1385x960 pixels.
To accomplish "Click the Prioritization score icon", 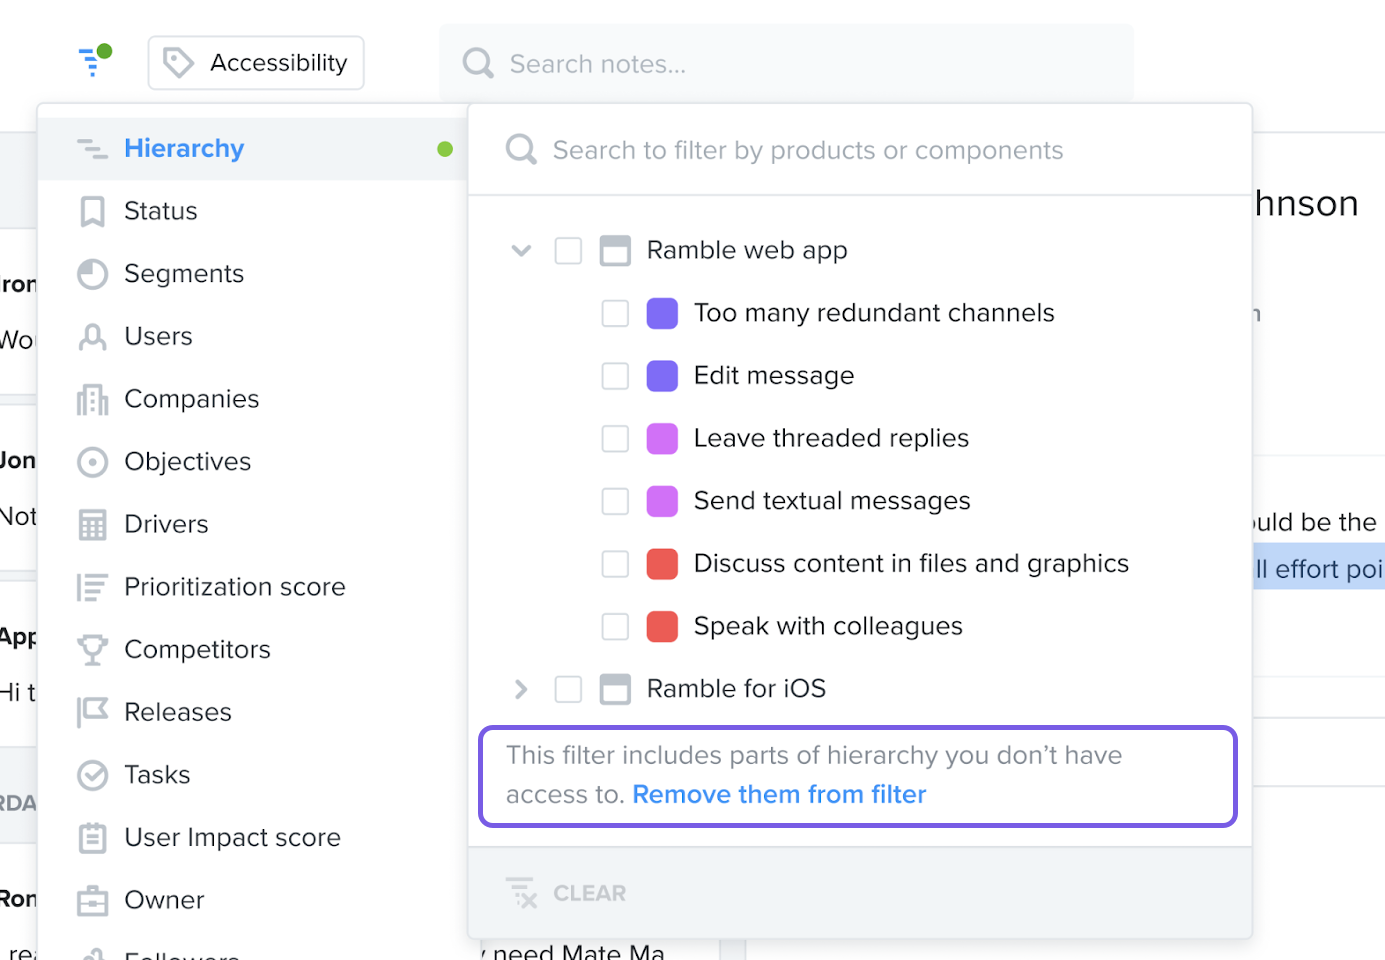I will click(x=92, y=587).
